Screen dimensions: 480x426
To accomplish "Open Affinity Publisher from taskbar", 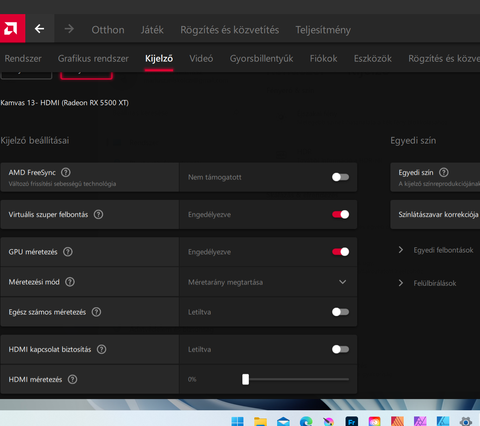I will point(397,421).
